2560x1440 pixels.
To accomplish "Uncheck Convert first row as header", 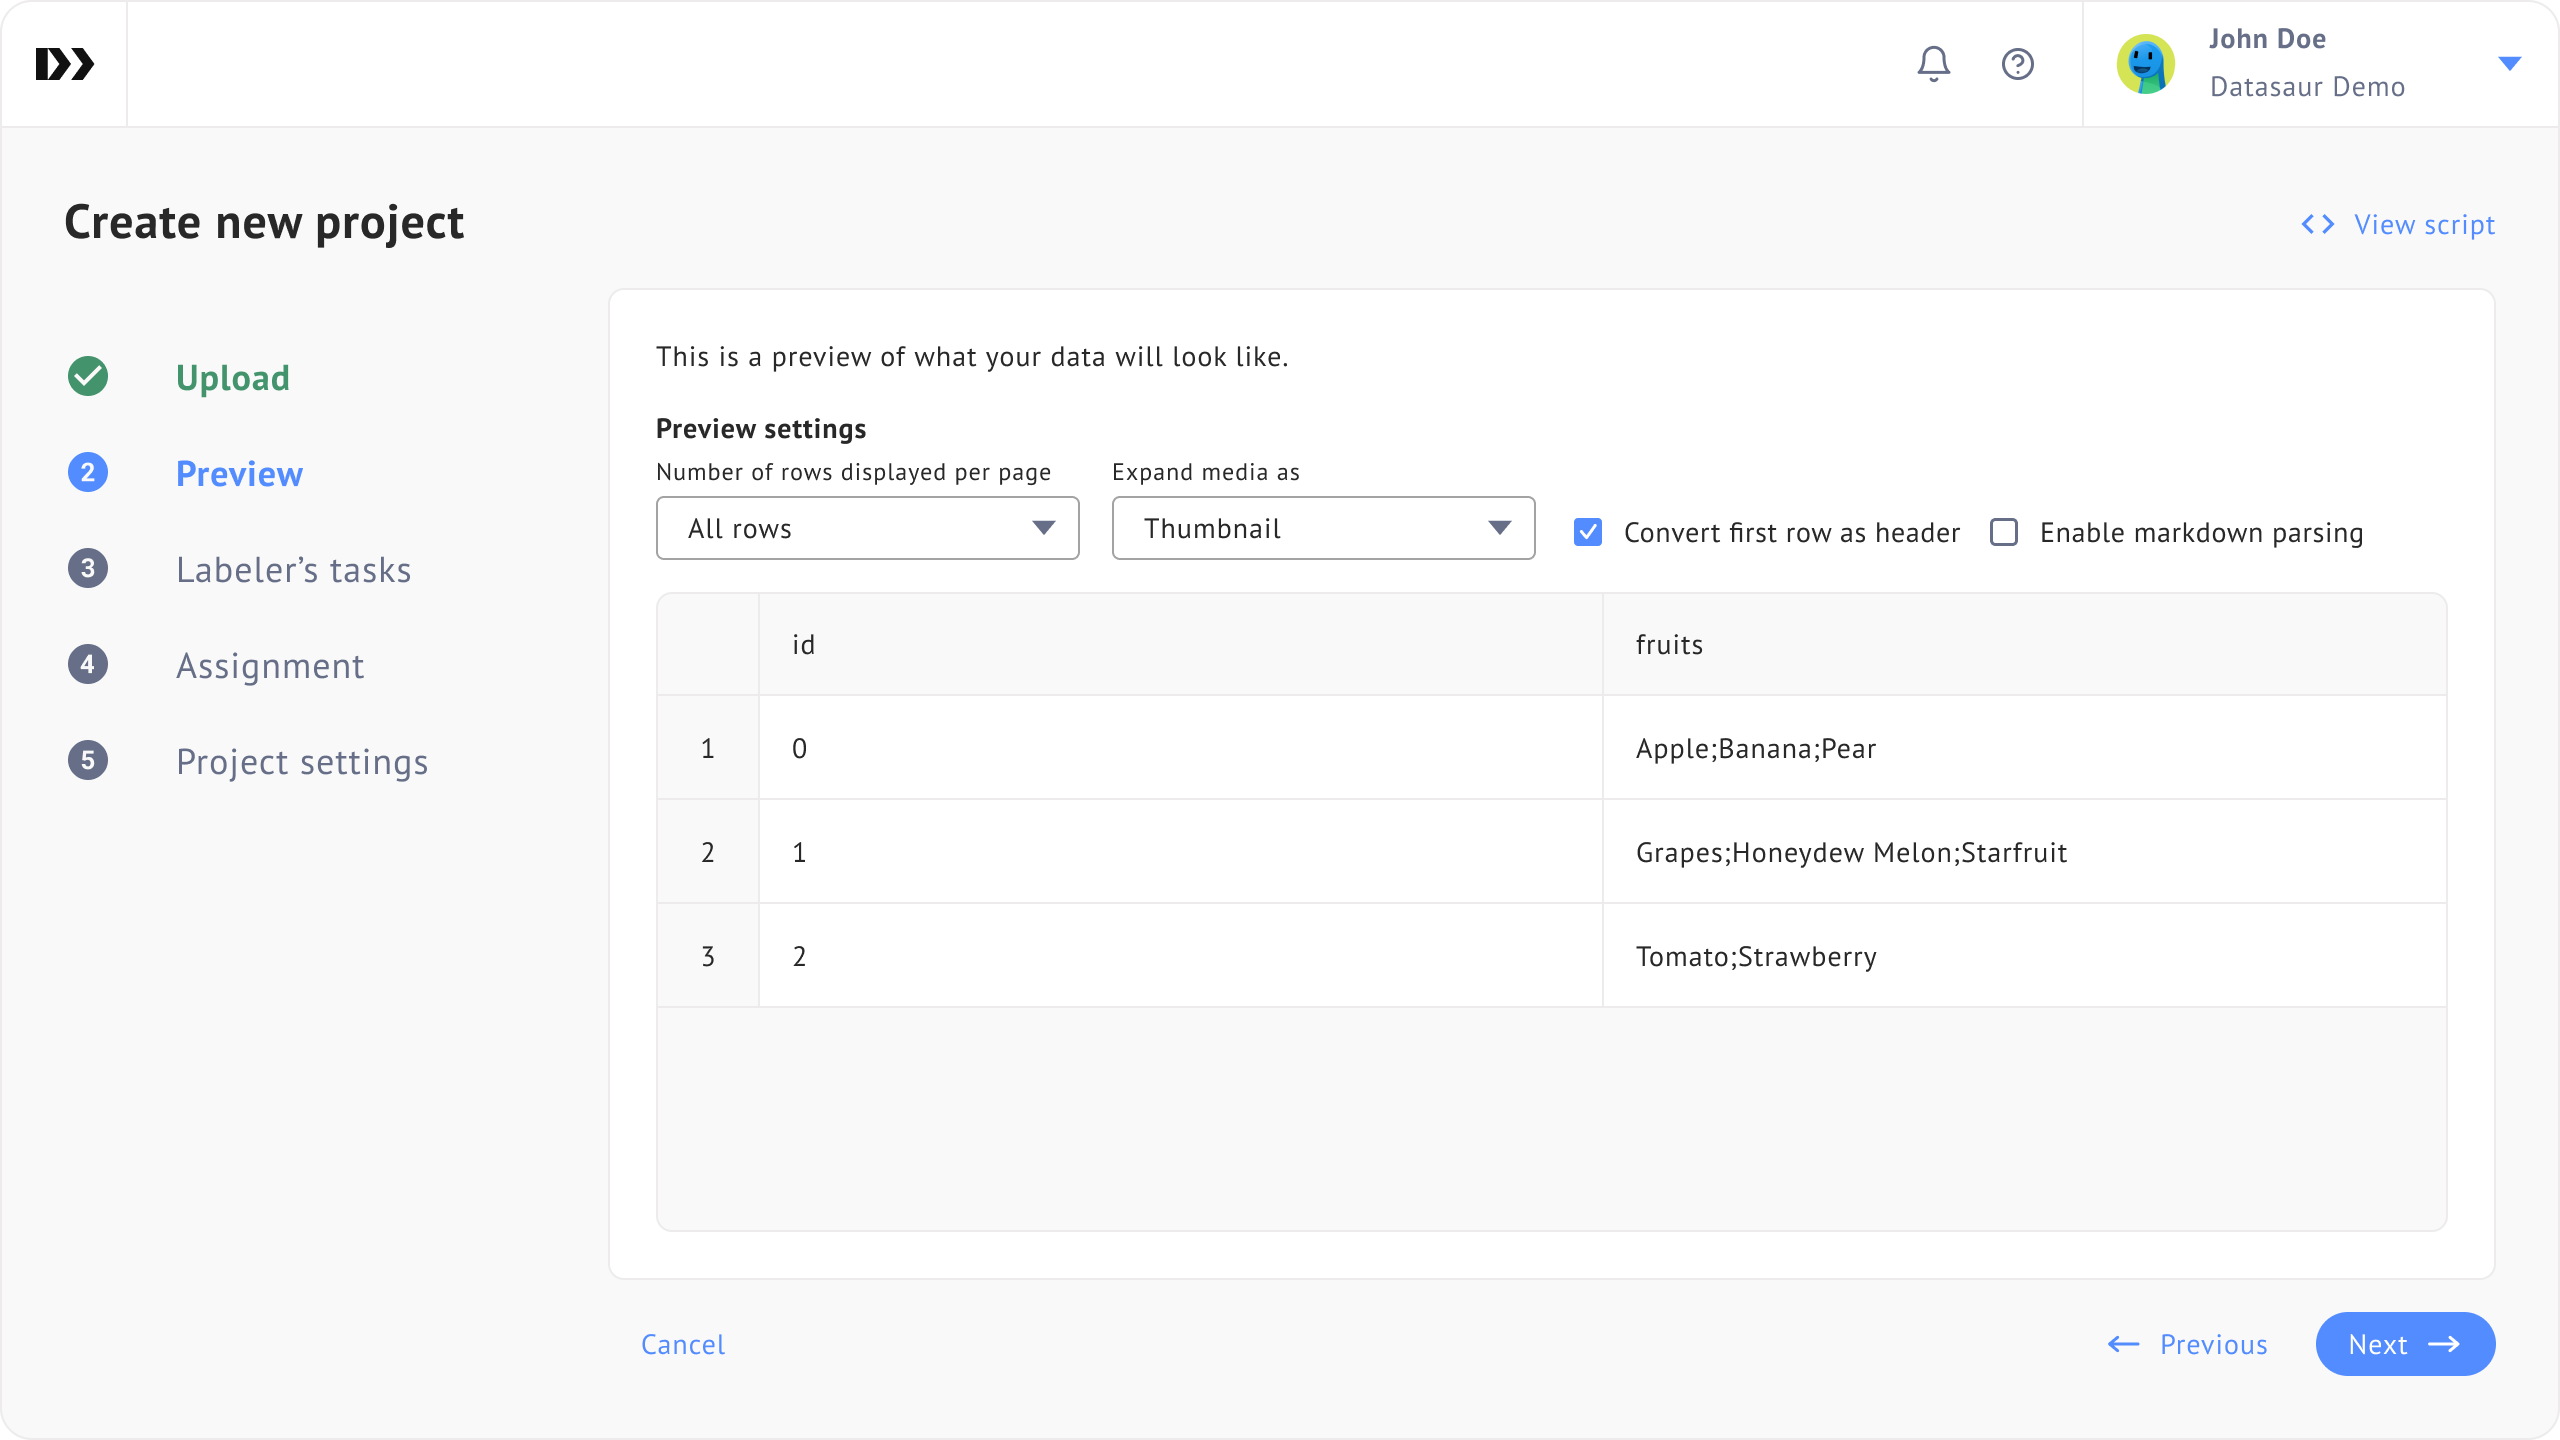I will coord(1588,532).
